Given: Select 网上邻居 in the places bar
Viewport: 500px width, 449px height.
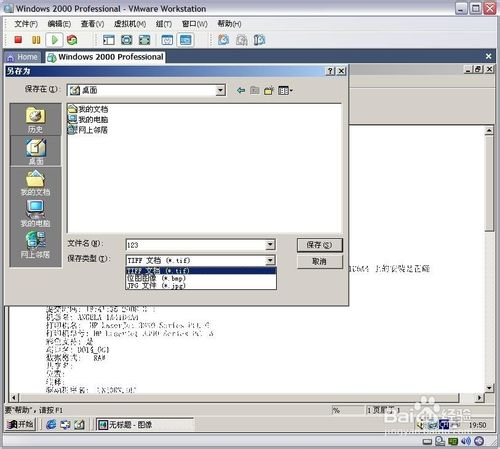Looking at the screenshot, I should click(35, 245).
